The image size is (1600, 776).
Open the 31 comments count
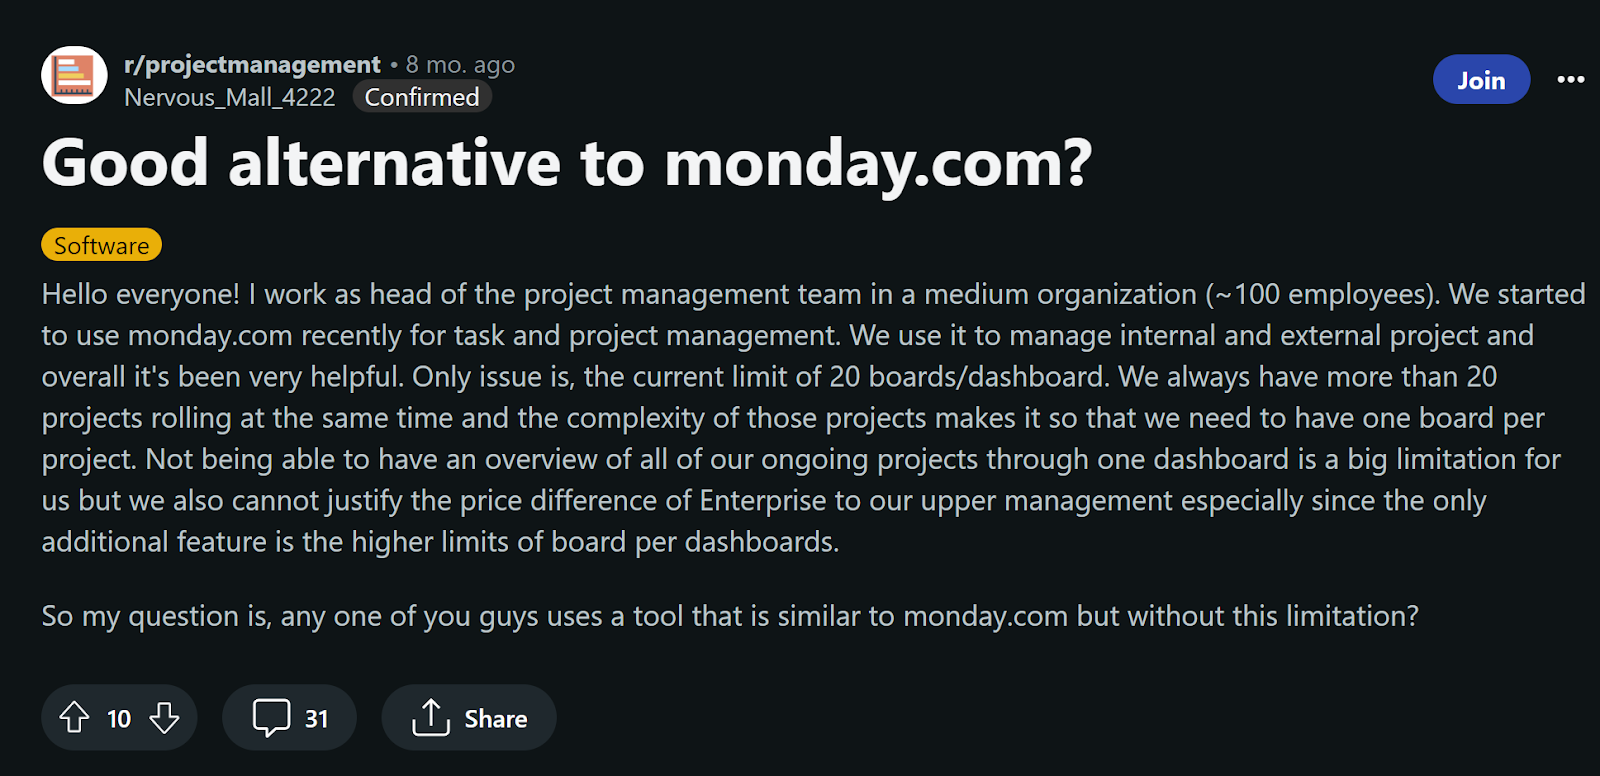point(316,718)
